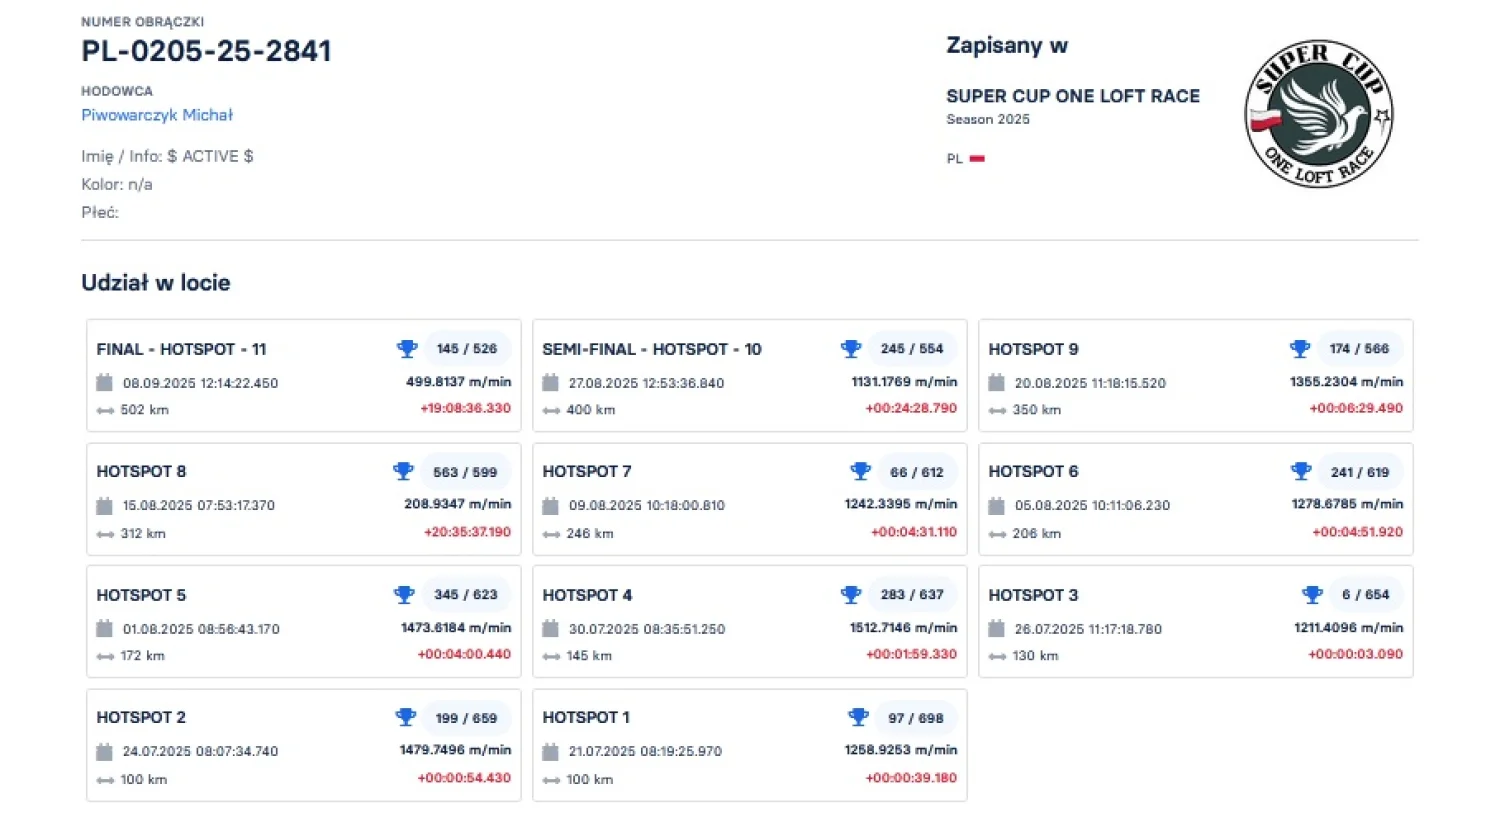Click the trophy icon in SEMI-FINAL - HOTSPOT - 10 card
The image size is (1500, 822).
pos(851,349)
